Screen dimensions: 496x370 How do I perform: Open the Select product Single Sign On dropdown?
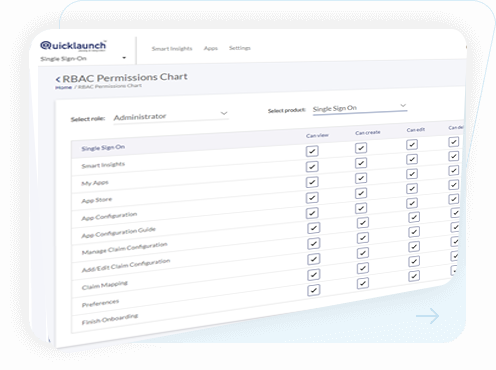[x=360, y=108]
